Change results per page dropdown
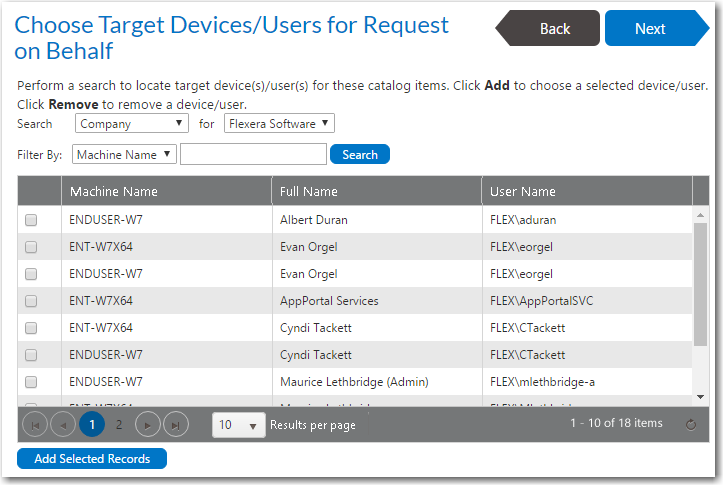723x485 pixels. (239, 425)
